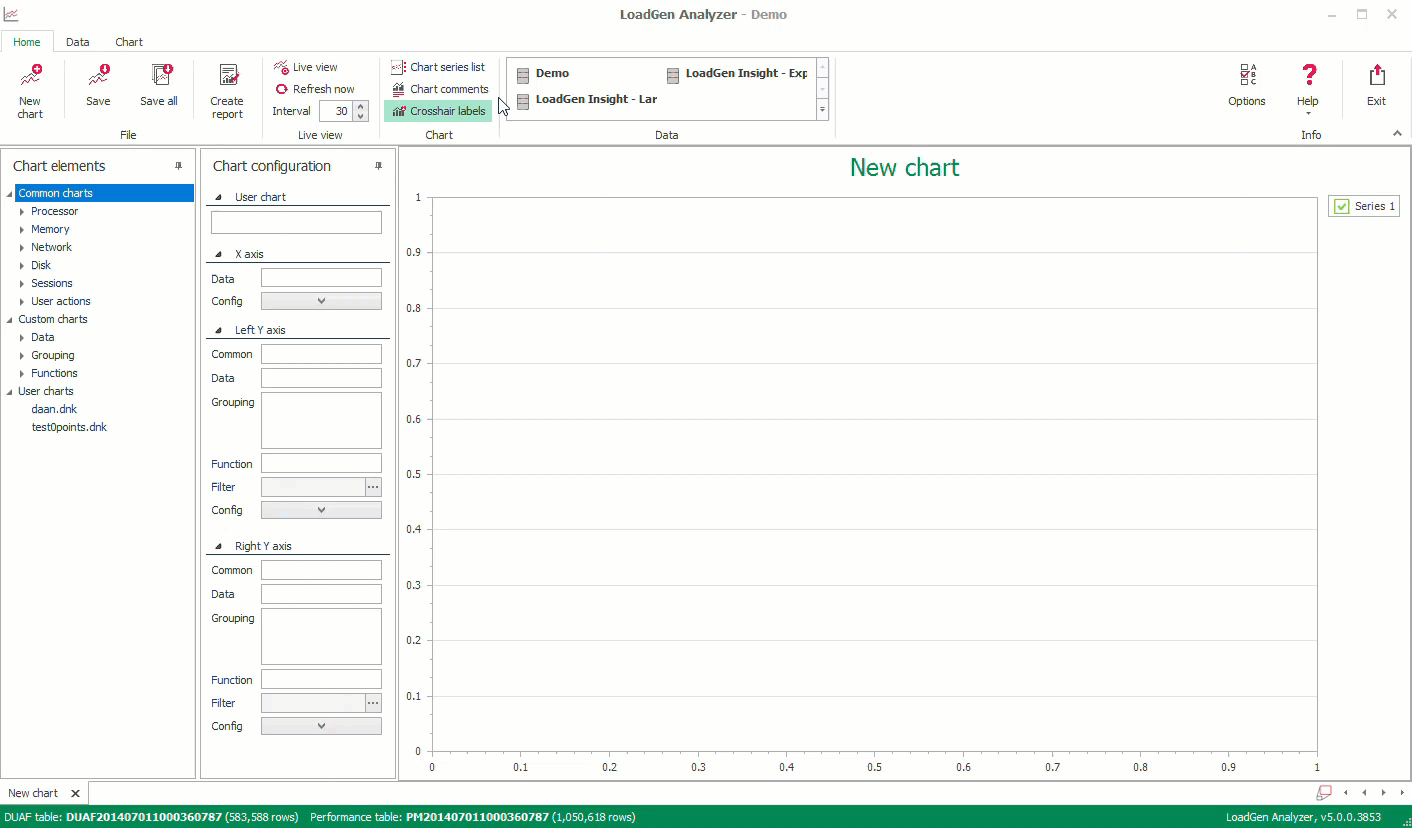The height and width of the screenshot is (828, 1412).
Task: Expand the Processor tree node
Action: 22,212
